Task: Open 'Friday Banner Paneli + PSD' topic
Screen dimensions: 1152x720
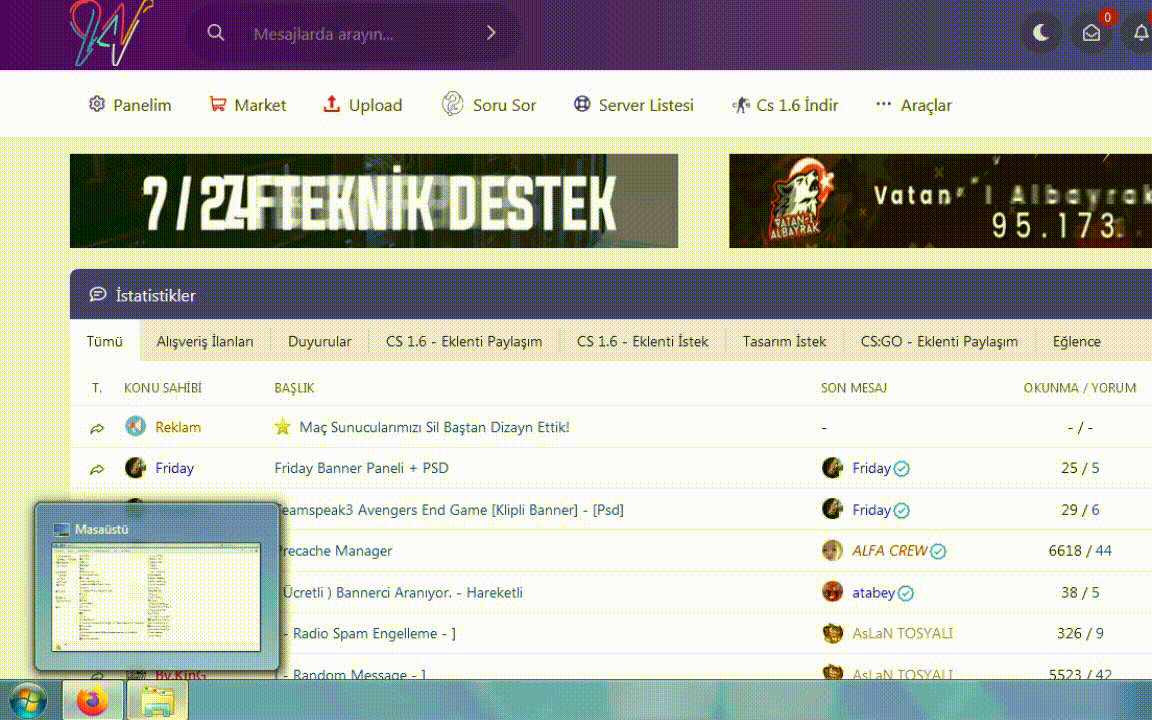Action: tap(361, 468)
